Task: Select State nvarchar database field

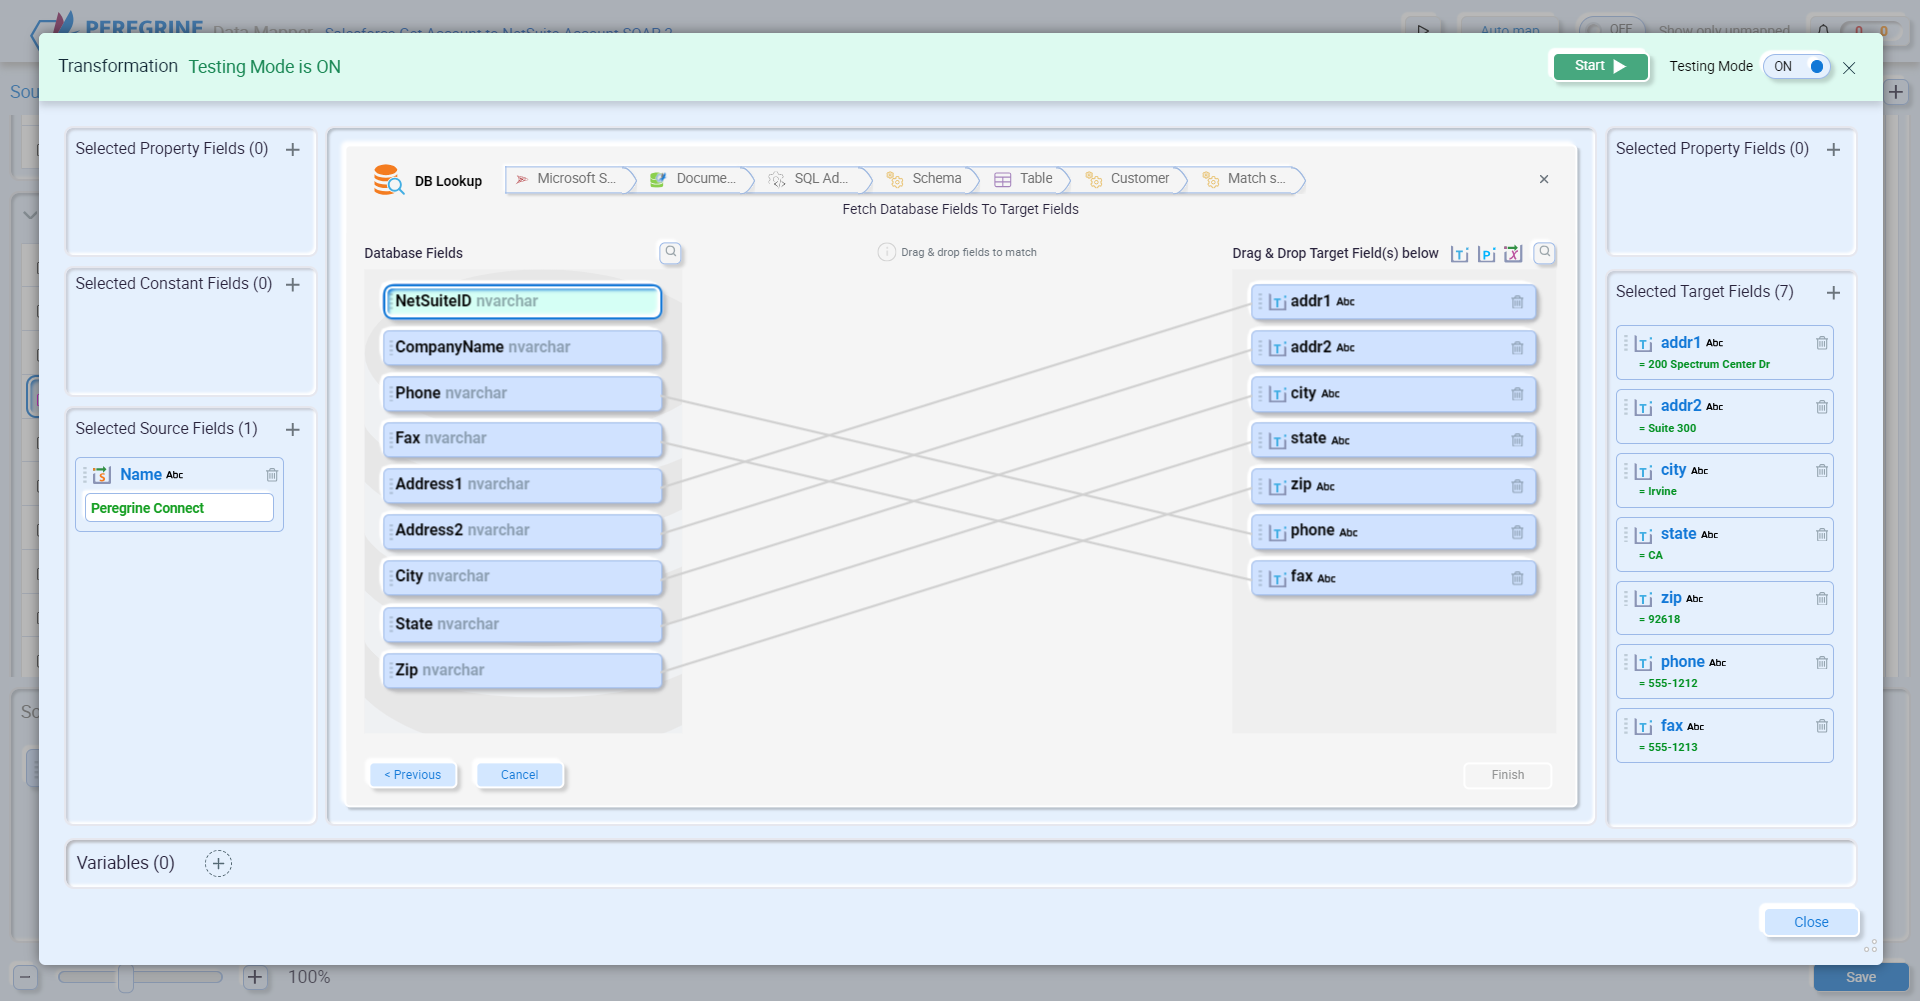Action: pos(522,624)
